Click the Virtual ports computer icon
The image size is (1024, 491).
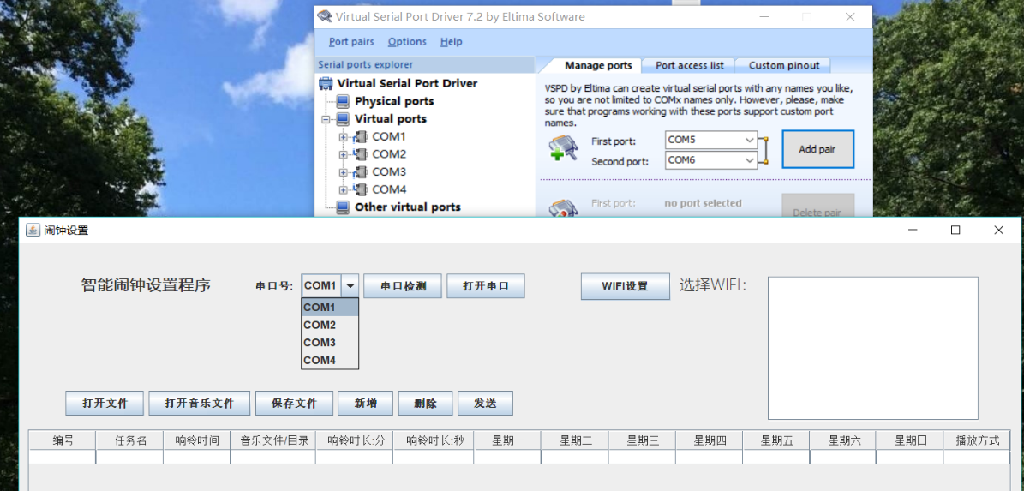point(343,119)
